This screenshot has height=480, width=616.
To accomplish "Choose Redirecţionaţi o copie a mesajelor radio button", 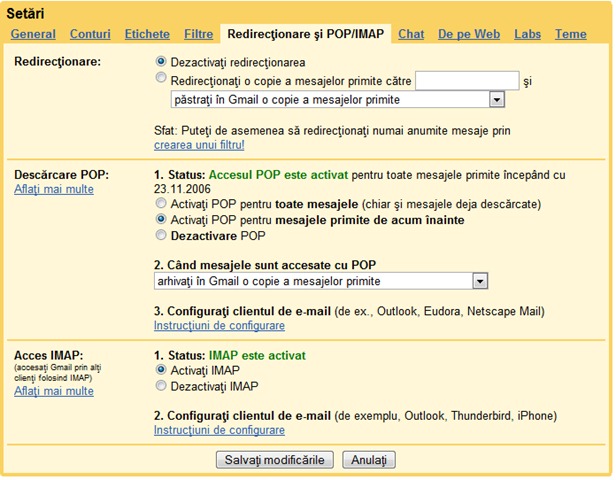I will tap(161, 77).
